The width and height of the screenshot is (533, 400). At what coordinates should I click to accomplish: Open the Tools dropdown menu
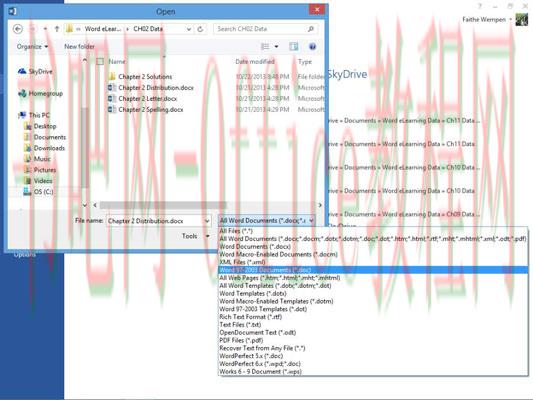coord(195,236)
